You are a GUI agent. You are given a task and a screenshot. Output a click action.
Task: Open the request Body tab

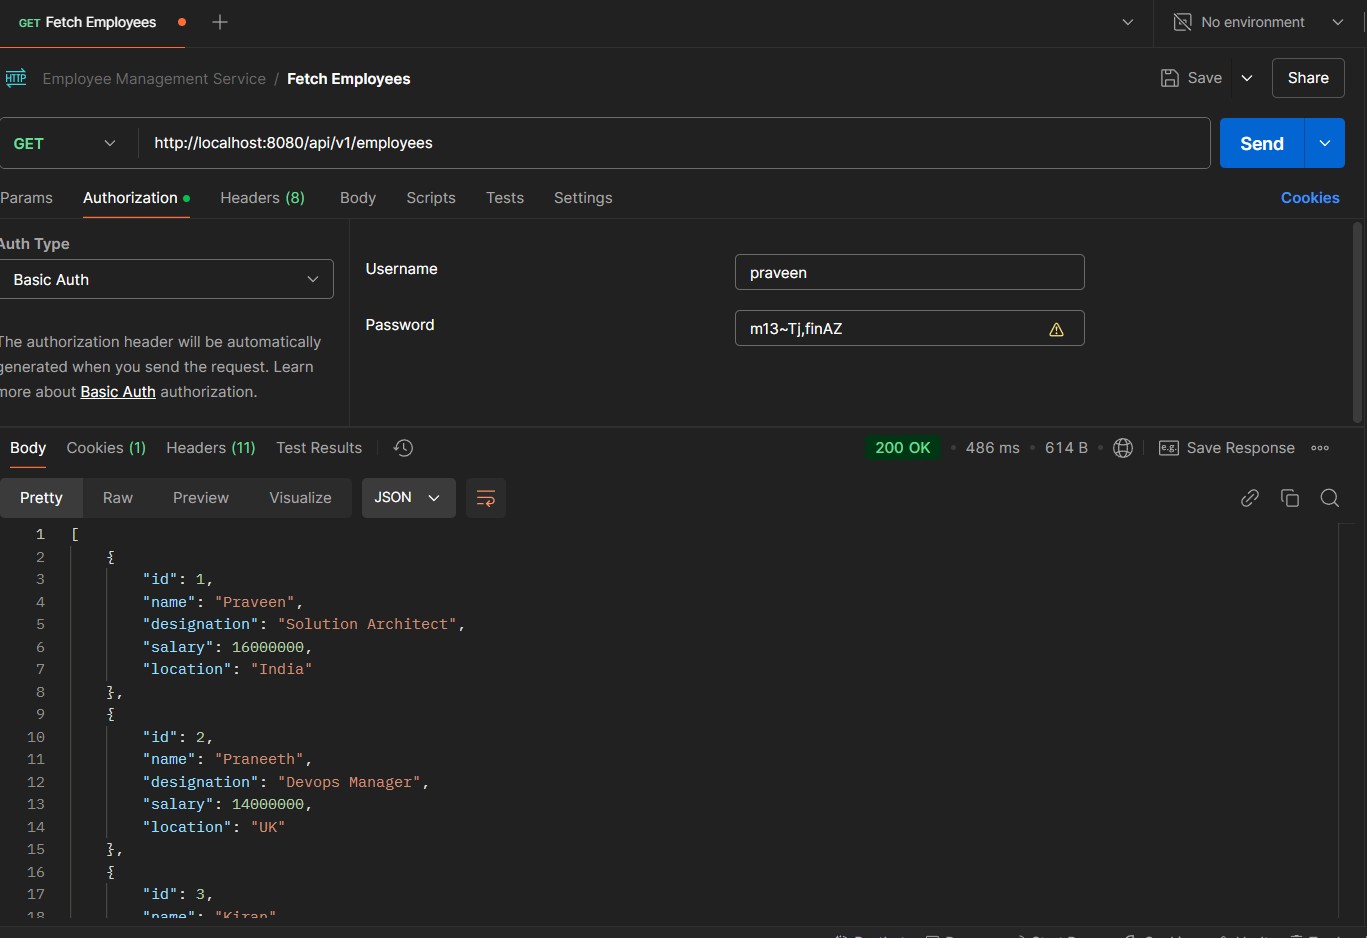tap(358, 198)
